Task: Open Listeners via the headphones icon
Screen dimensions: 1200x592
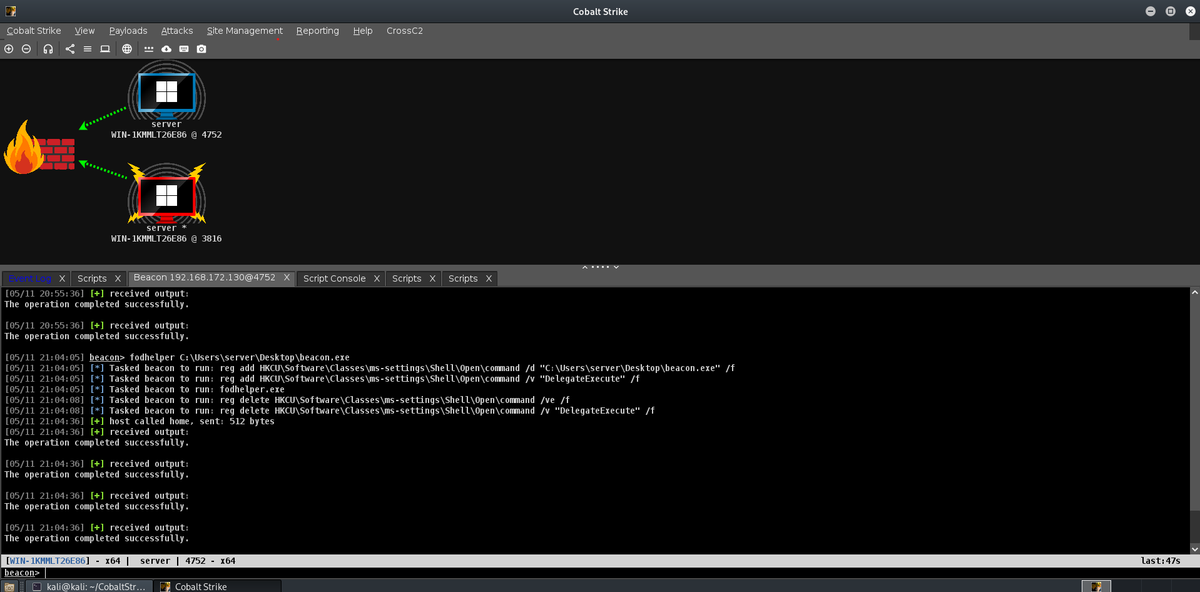Action: (48, 49)
